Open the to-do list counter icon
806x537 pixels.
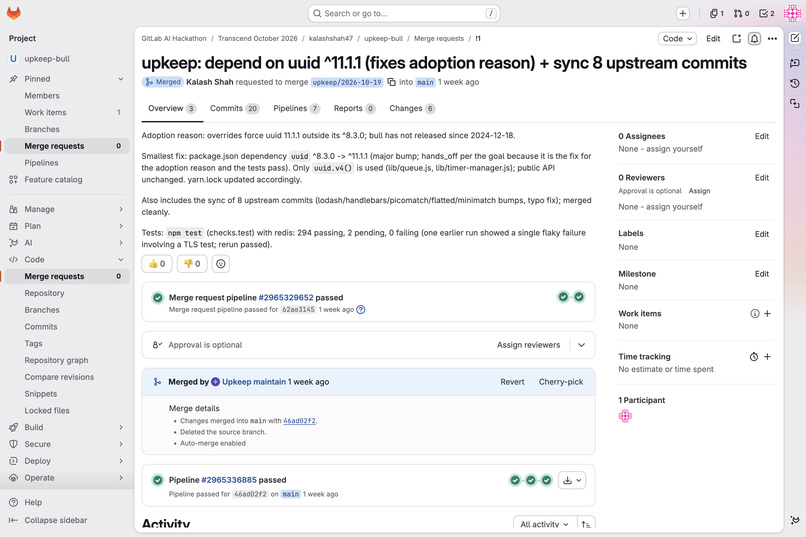(766, 13)
